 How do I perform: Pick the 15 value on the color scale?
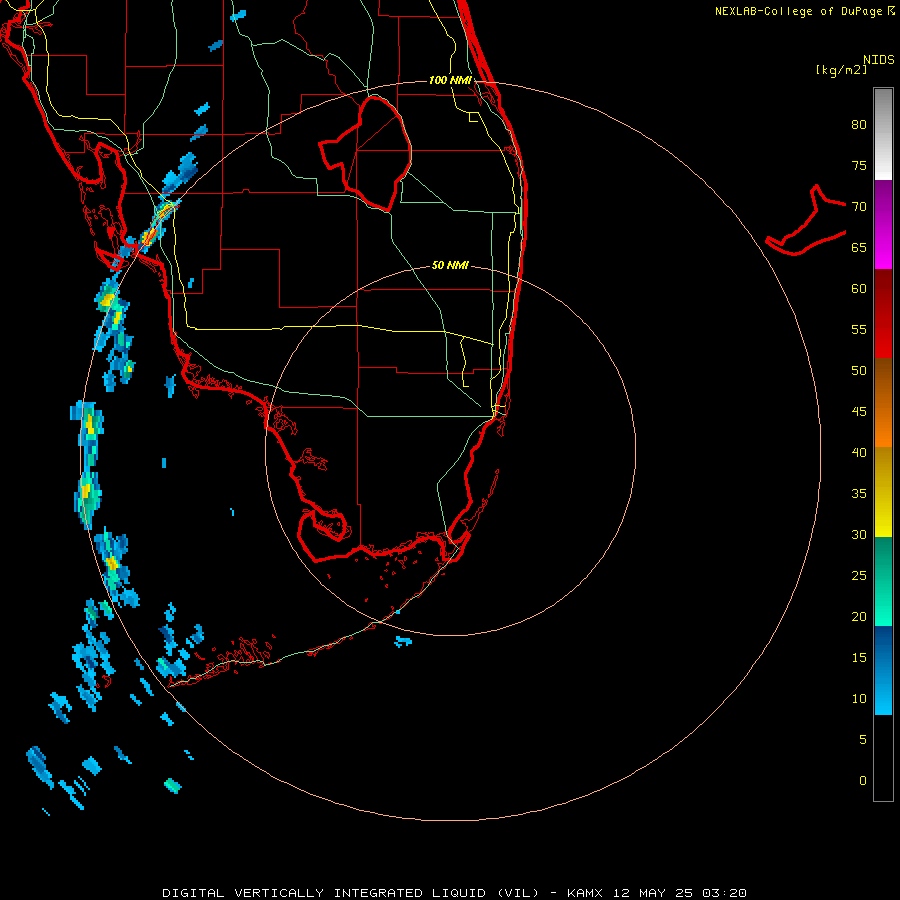pyautogui.click(x=859, y=658)
